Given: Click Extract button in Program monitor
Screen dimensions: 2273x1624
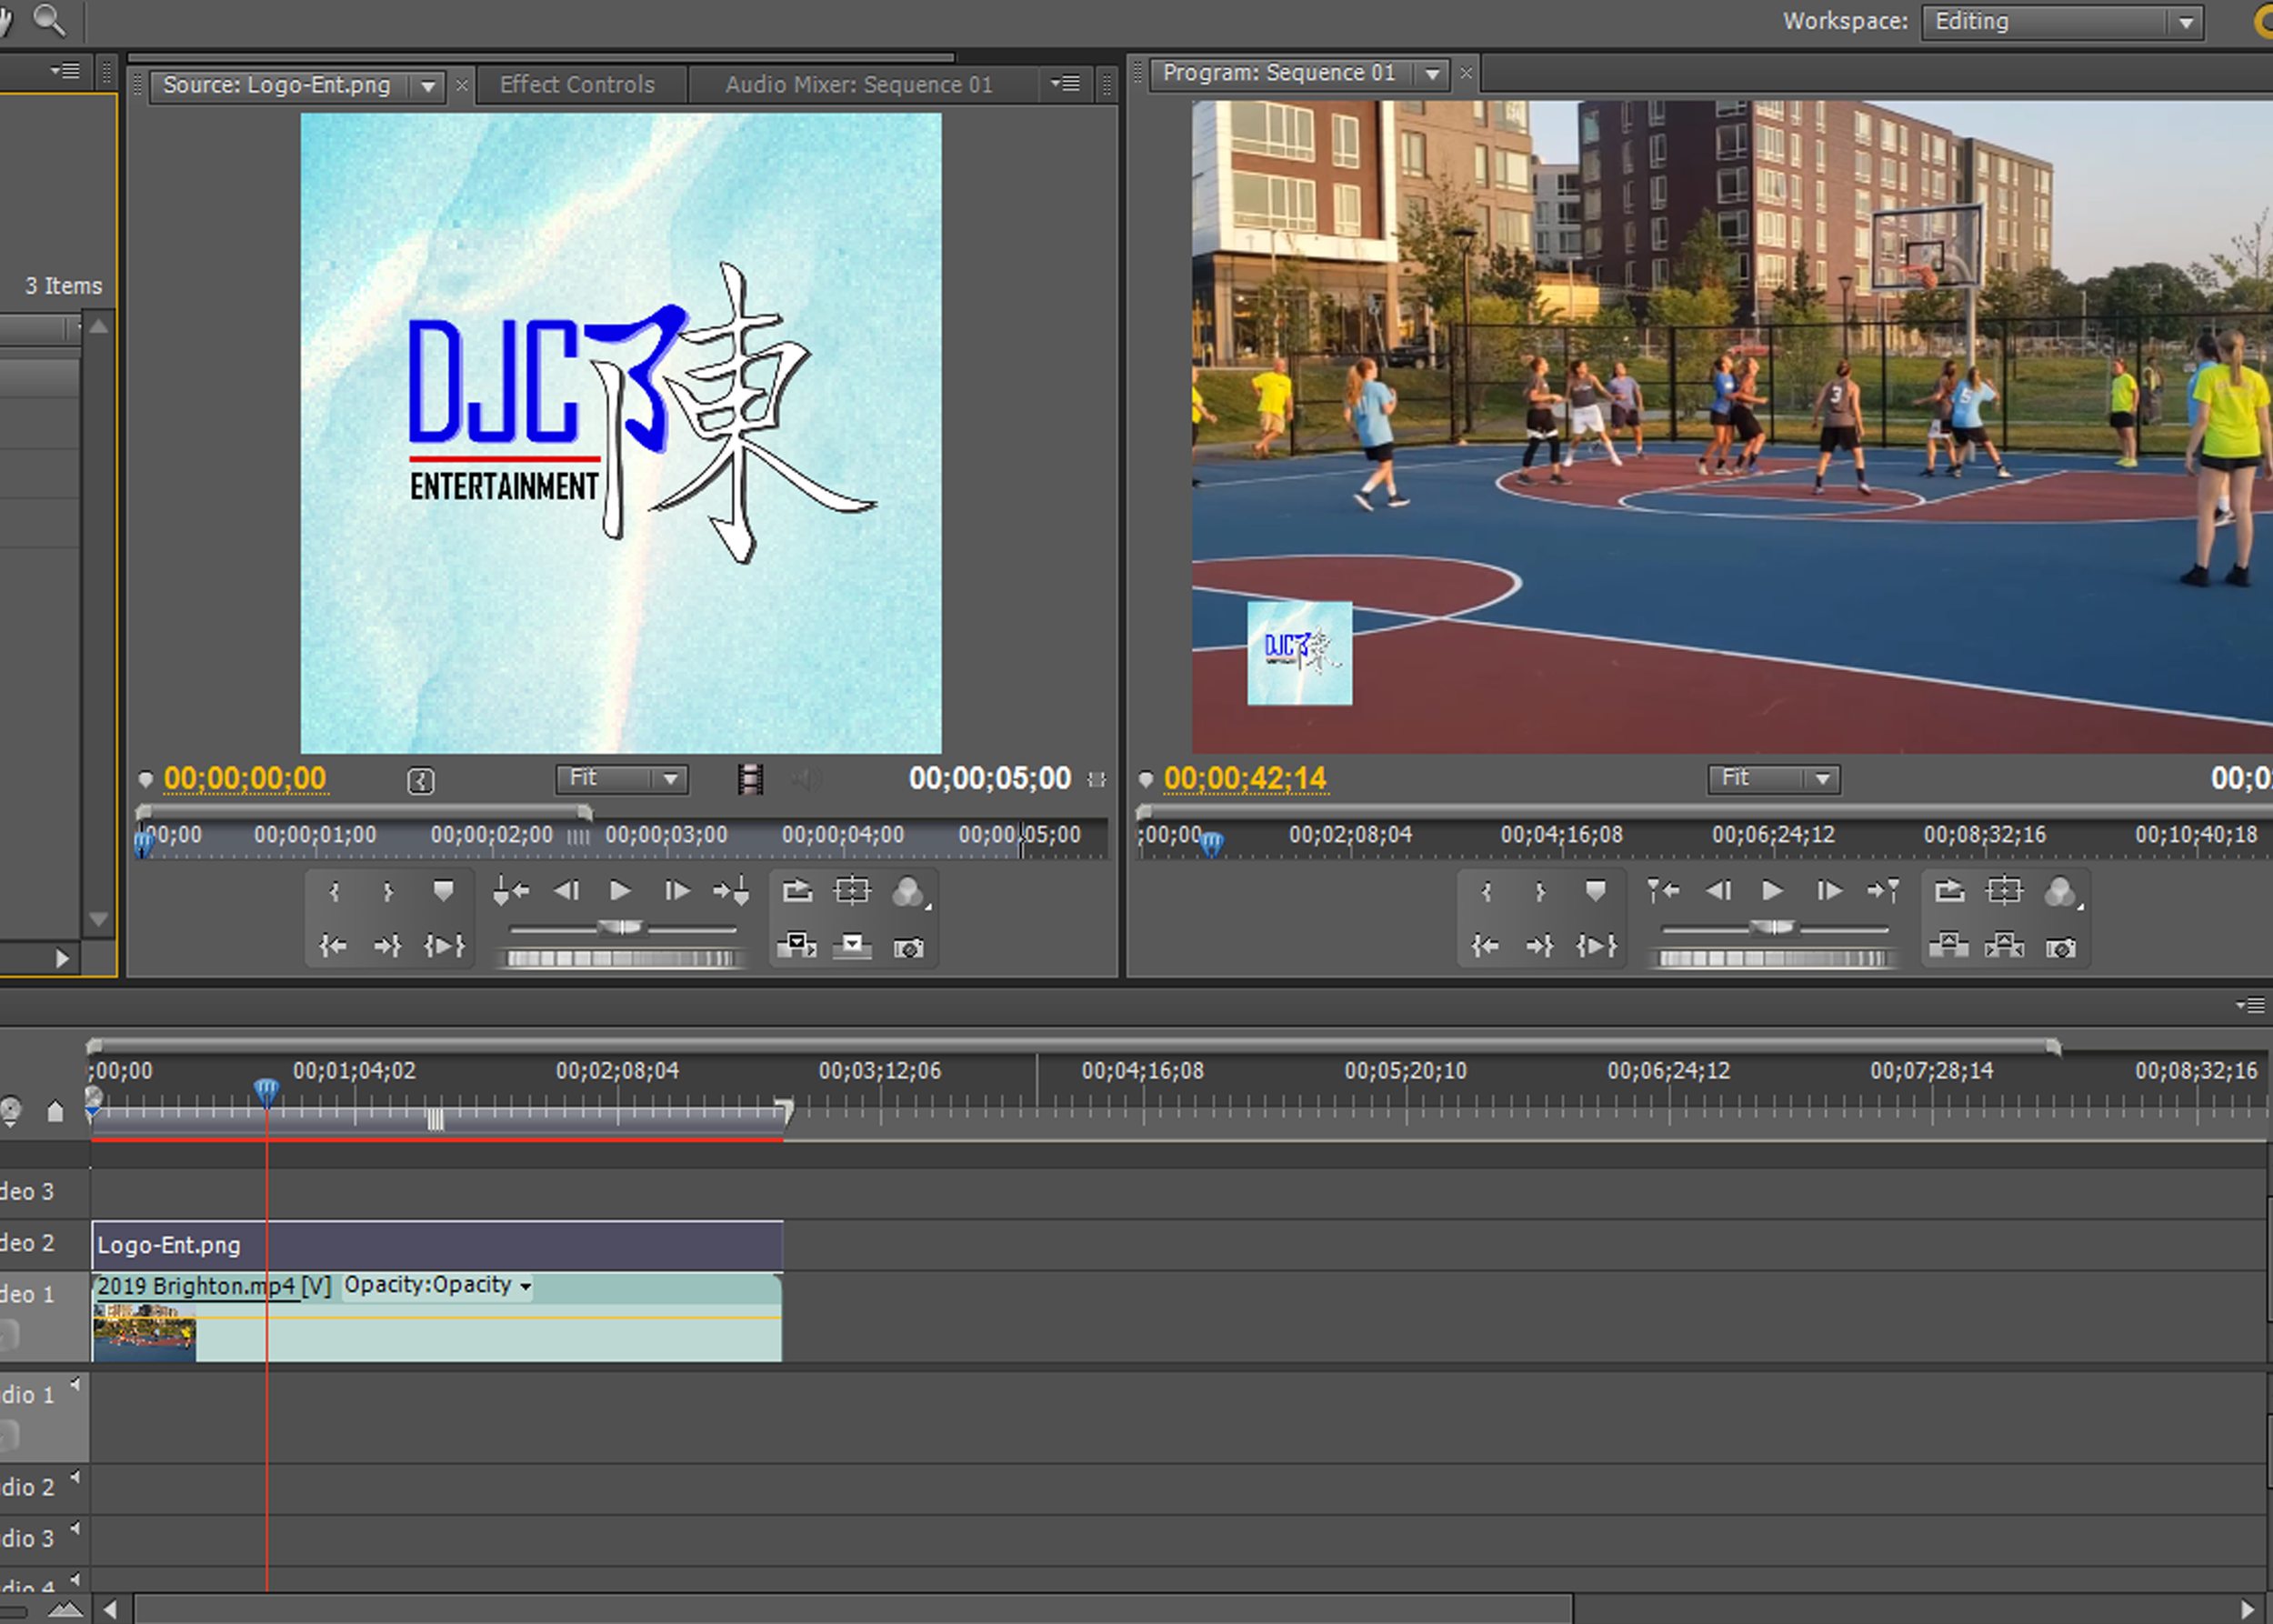Looking at the screenshot, I should pos(2004,945).
